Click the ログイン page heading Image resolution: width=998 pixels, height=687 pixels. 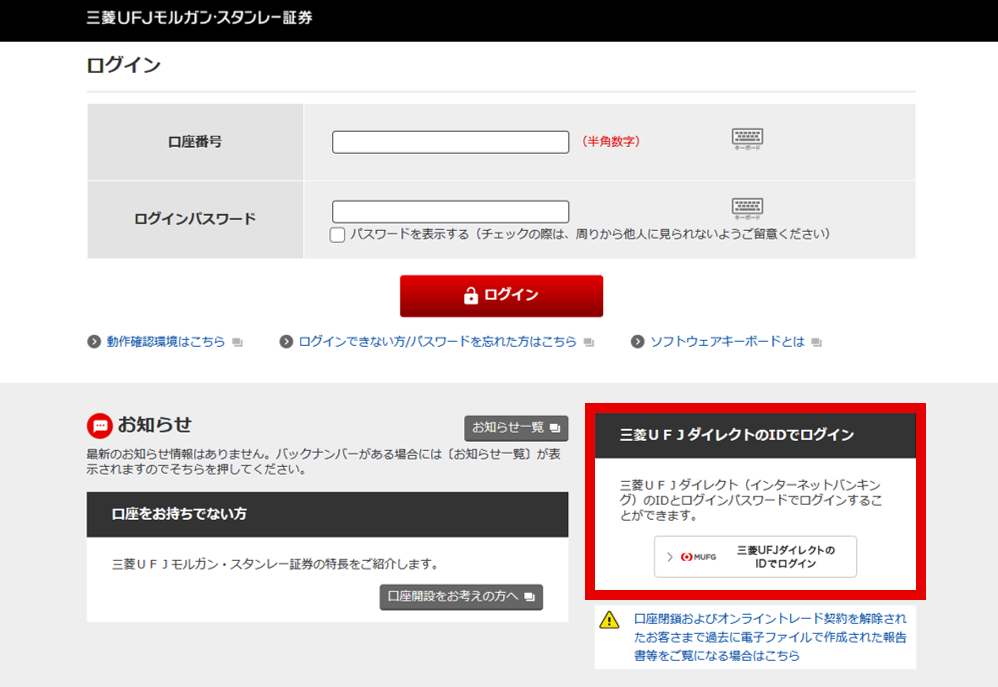click(x=123, y=65)
